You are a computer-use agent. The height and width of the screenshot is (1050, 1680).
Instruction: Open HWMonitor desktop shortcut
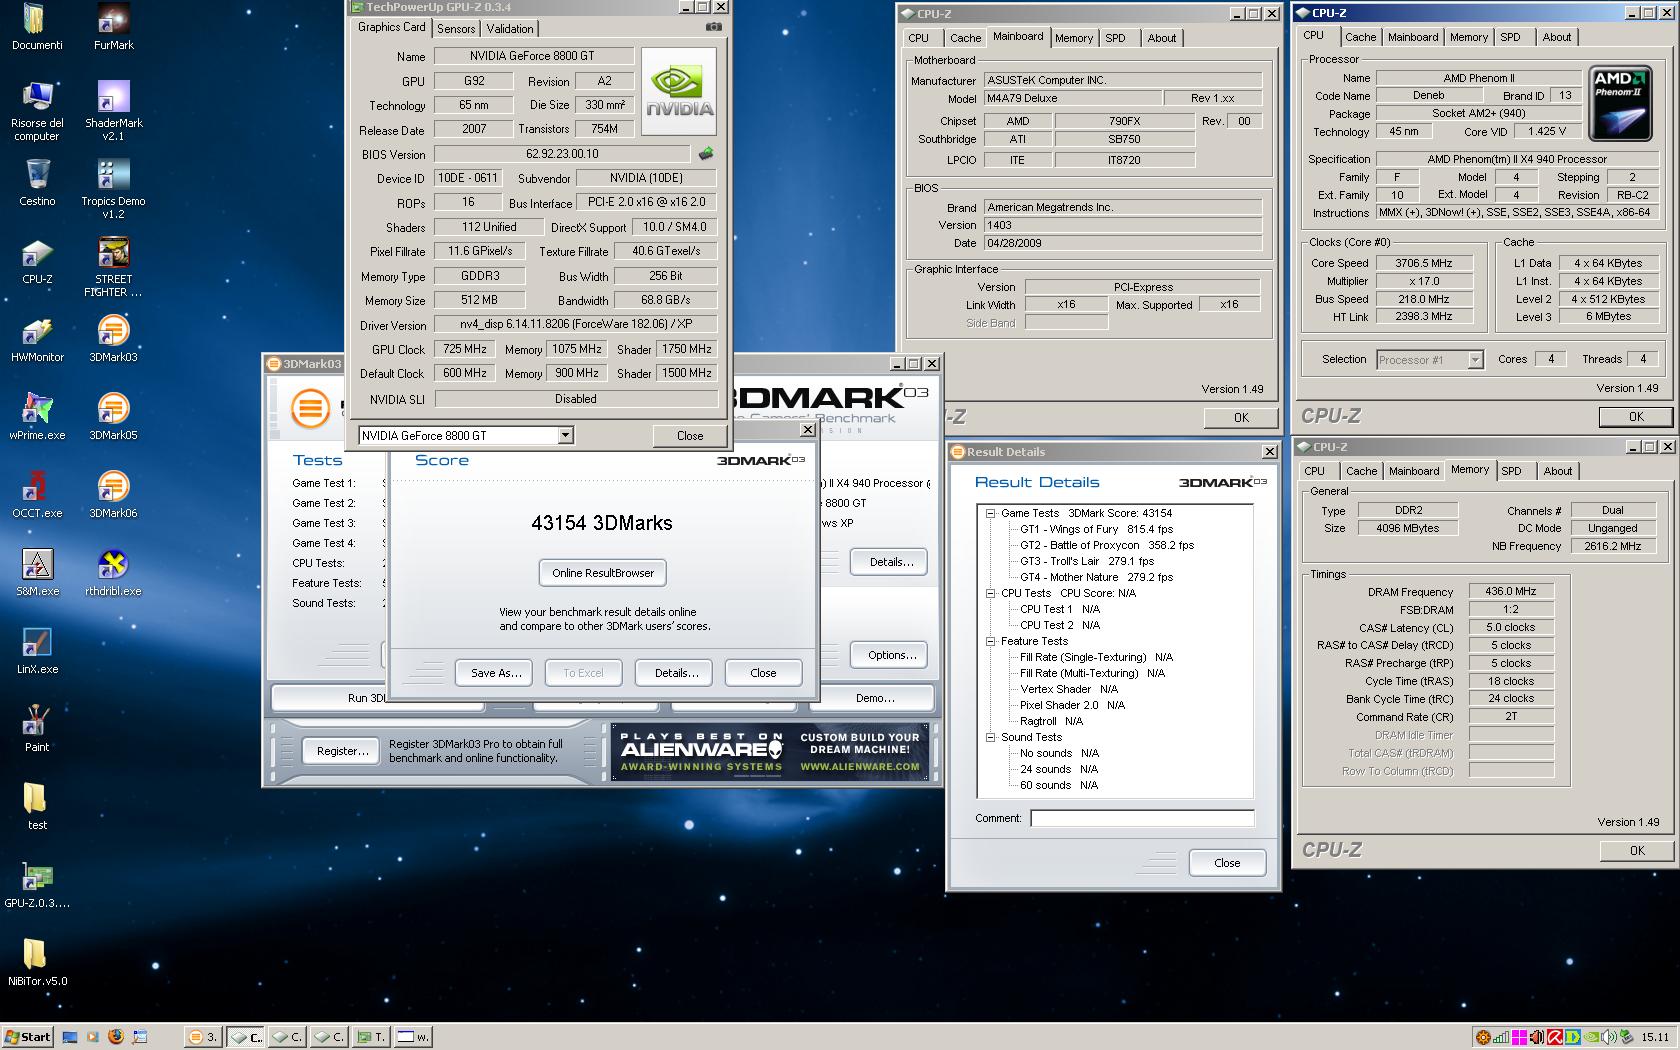click(x=37, y=340)
